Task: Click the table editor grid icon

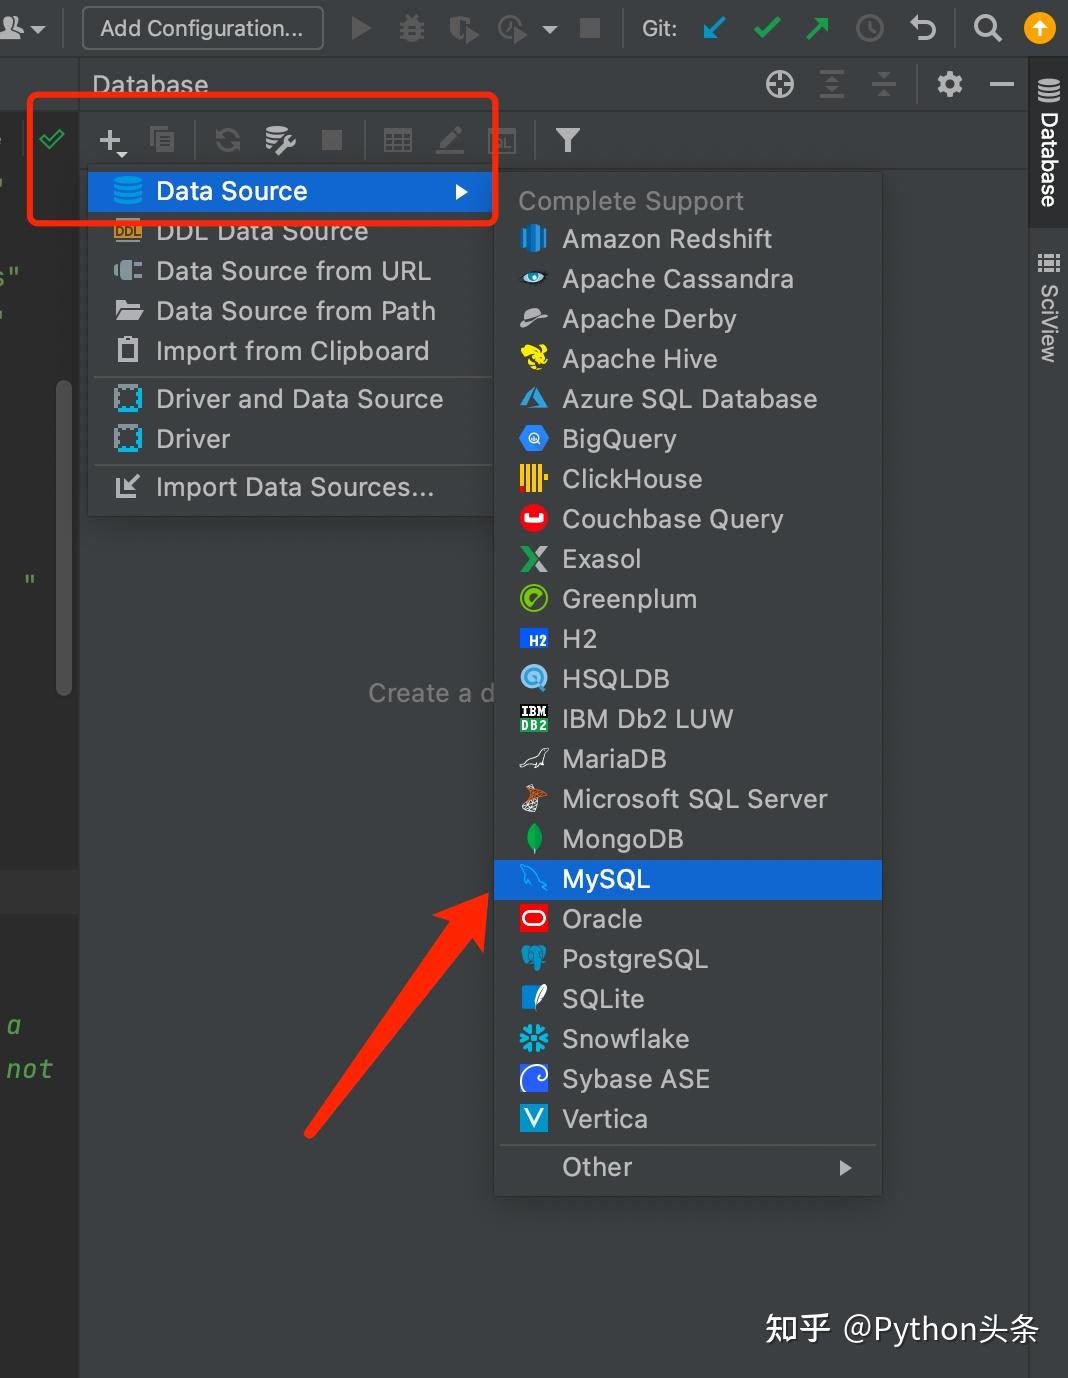Action: [x=398, y=140]
